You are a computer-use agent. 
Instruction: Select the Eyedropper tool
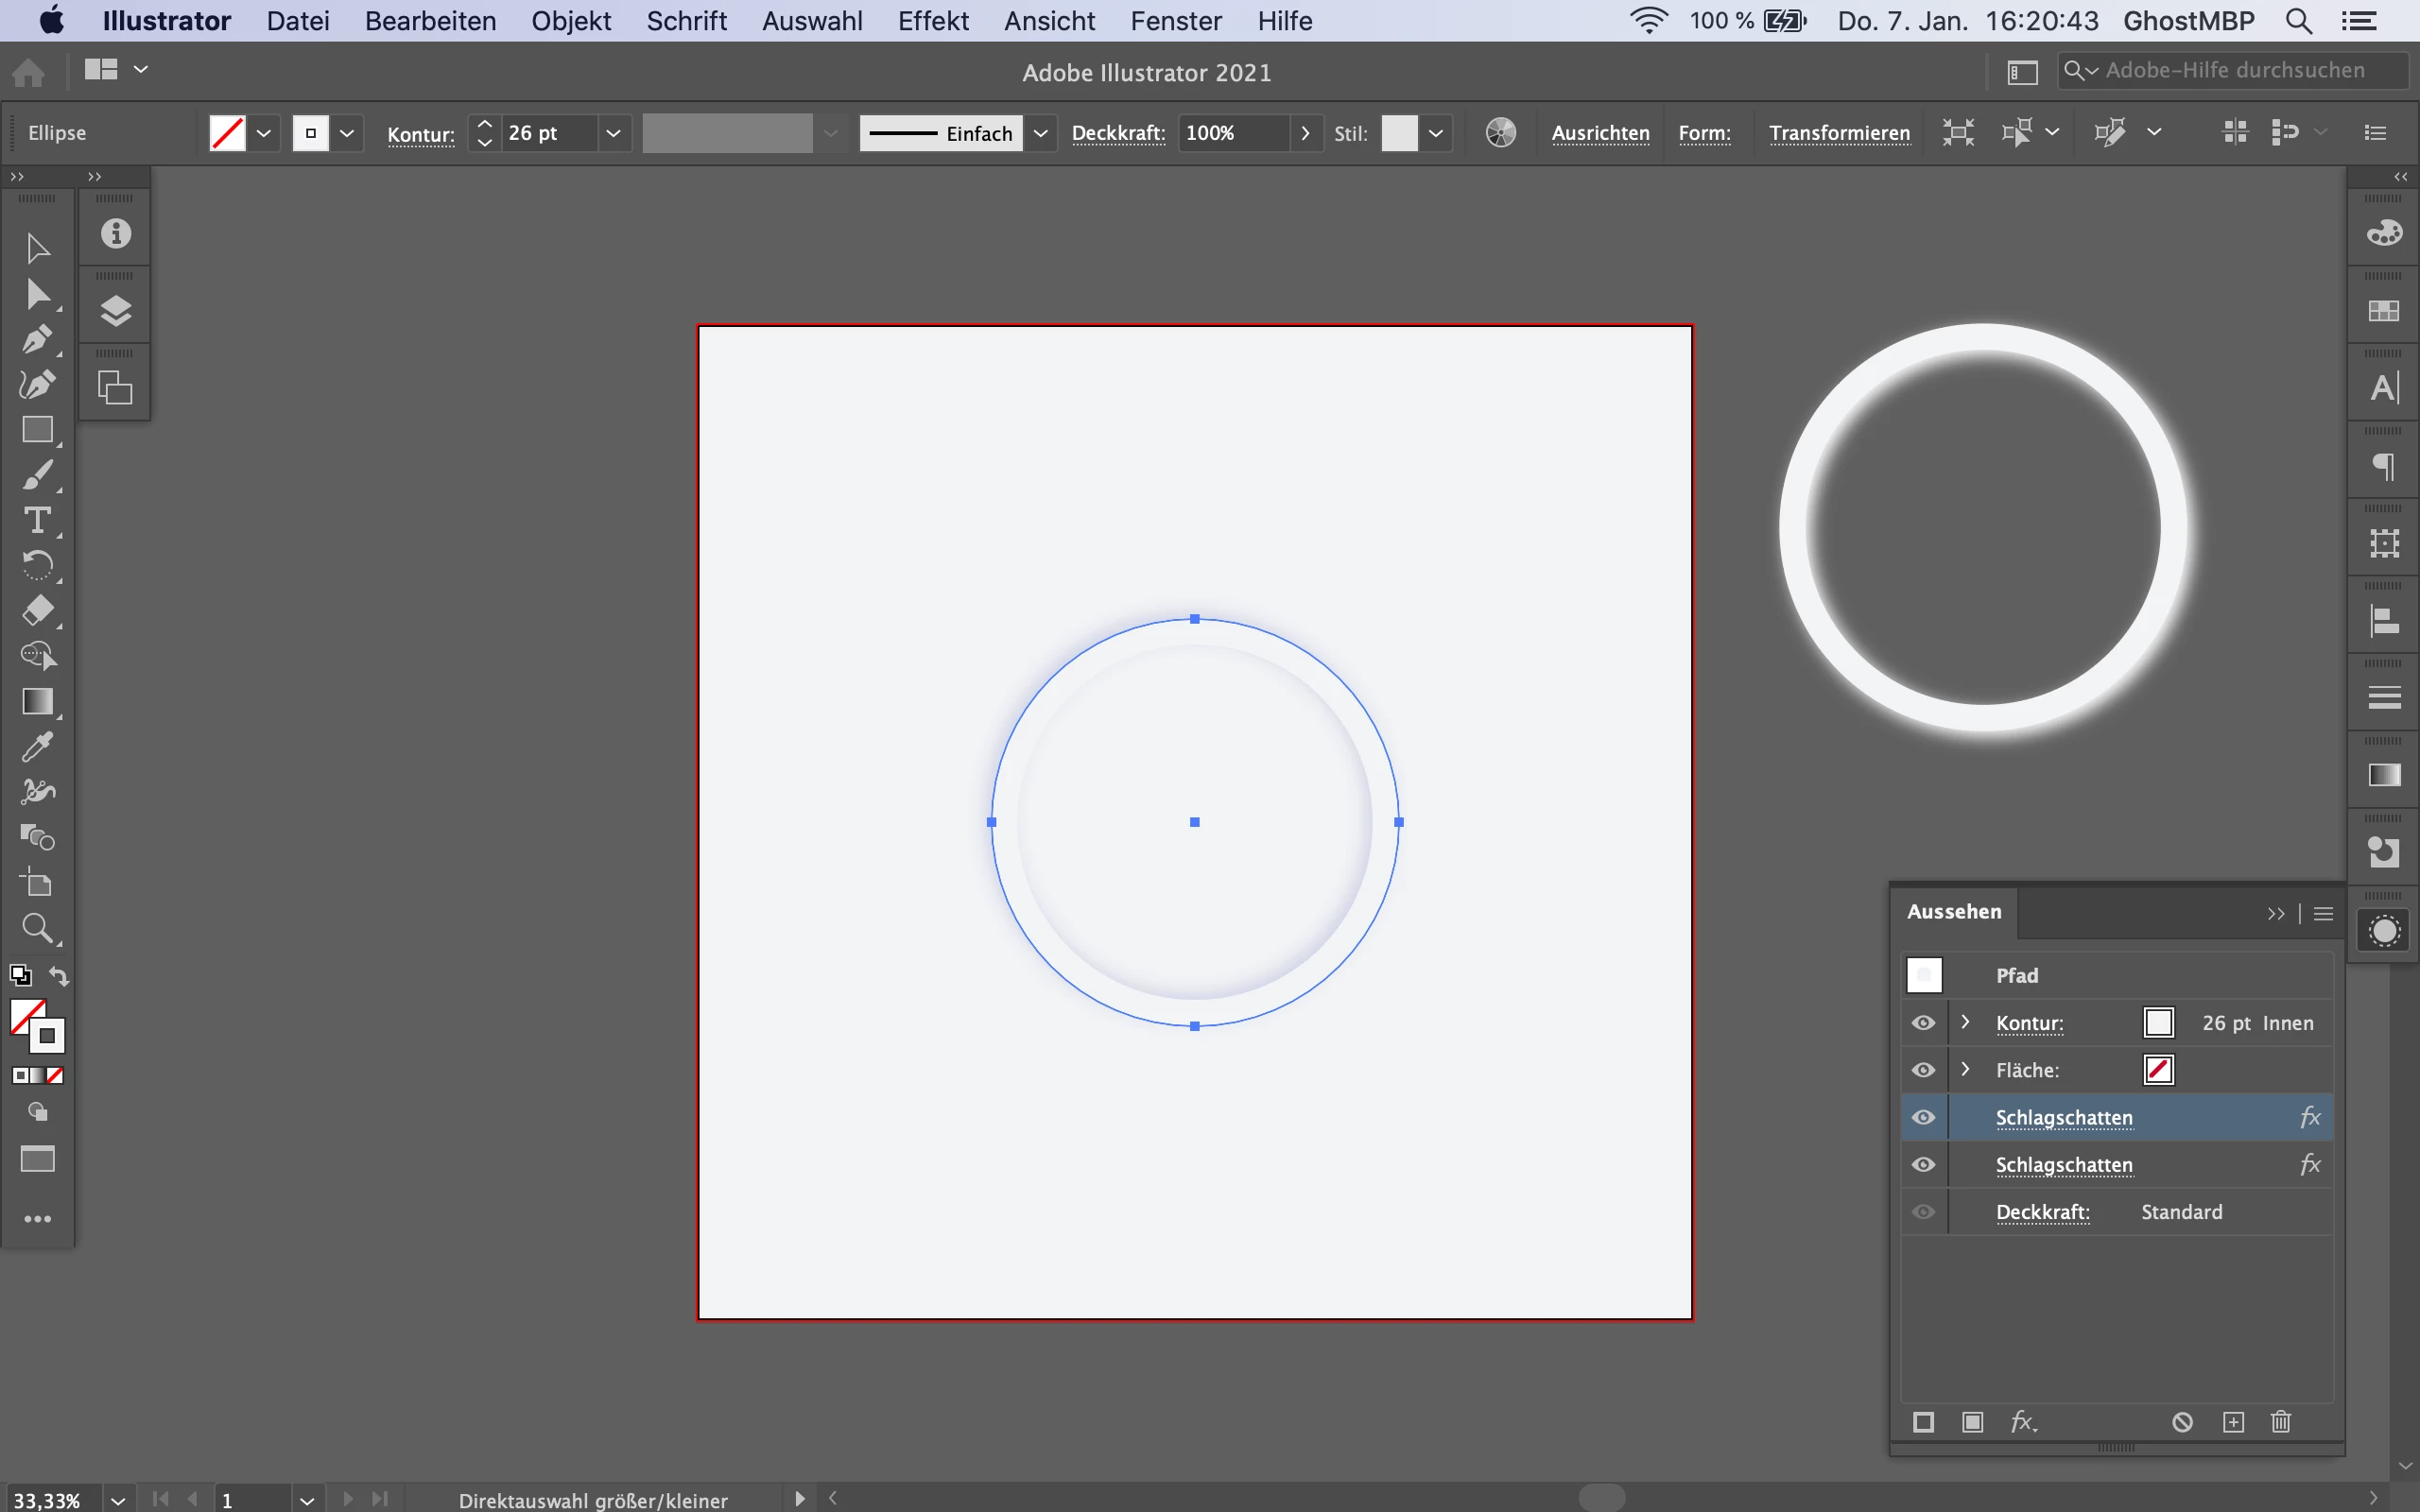click(x=37, y=746)
